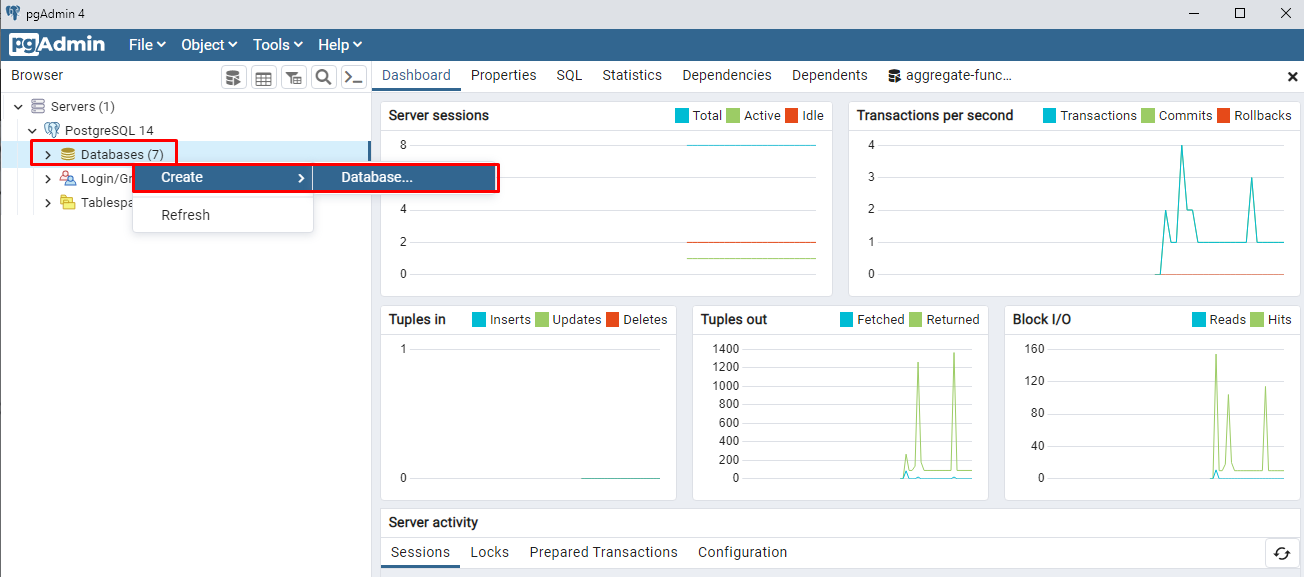
Task: Switch to the SQL tab
Action: (569, 75)
